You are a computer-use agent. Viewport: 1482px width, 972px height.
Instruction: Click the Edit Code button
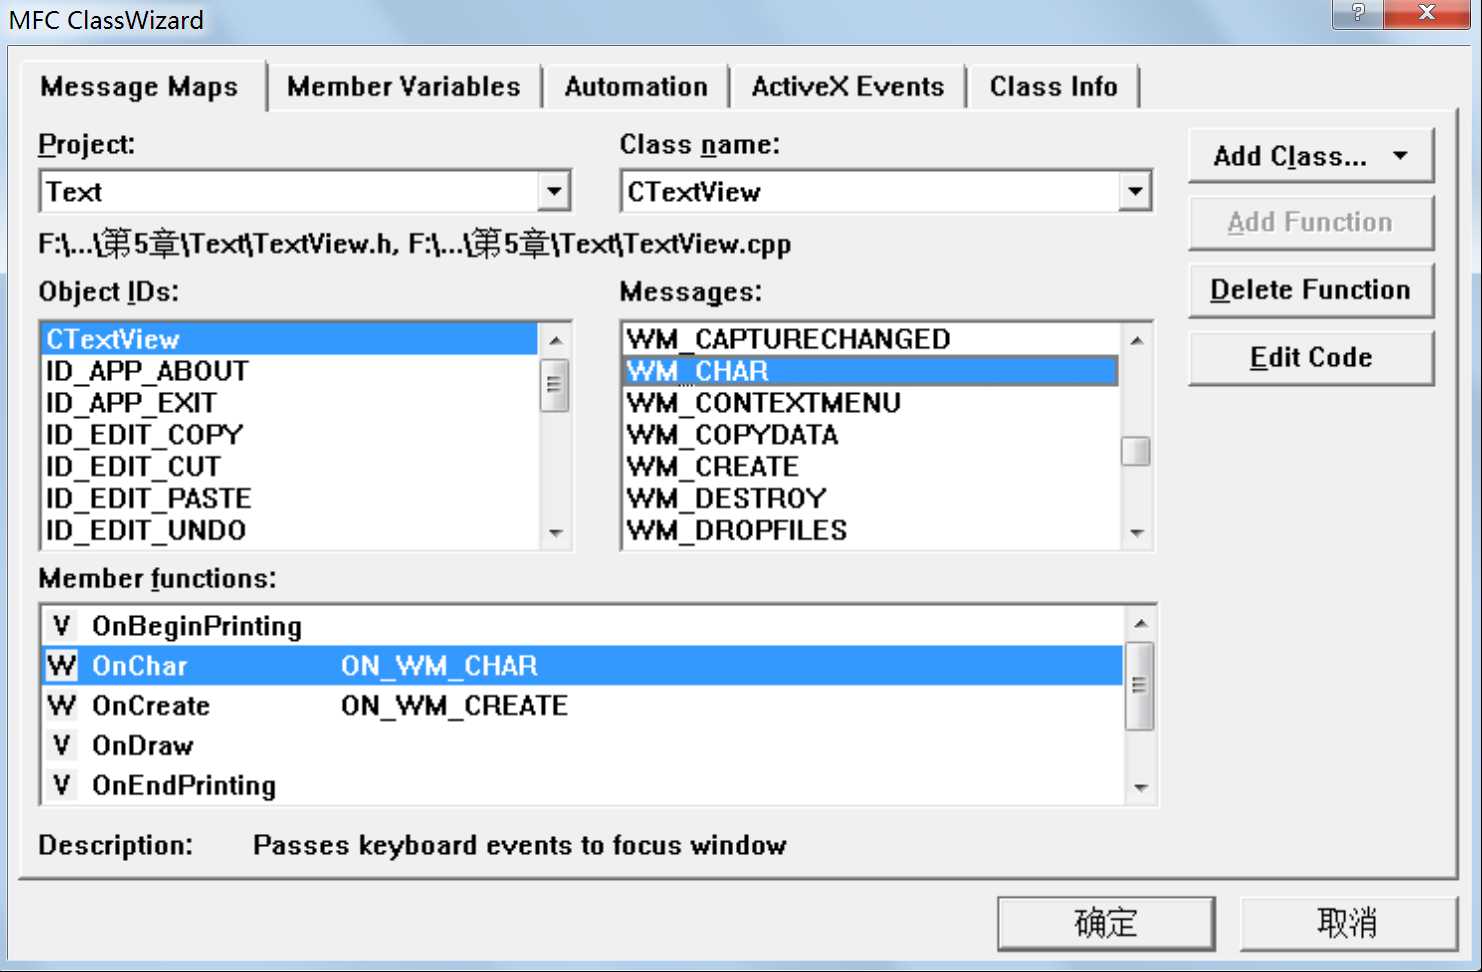pyautogui.click(x=1311, y=358)
